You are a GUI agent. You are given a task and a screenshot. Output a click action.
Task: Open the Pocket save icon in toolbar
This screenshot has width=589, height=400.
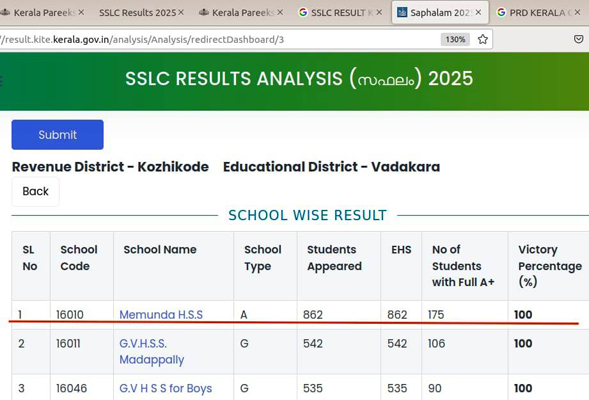pos(578,39)
